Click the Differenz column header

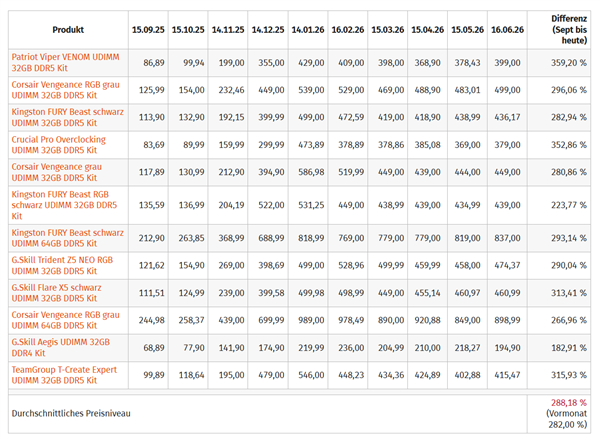(x=569, y=29)
